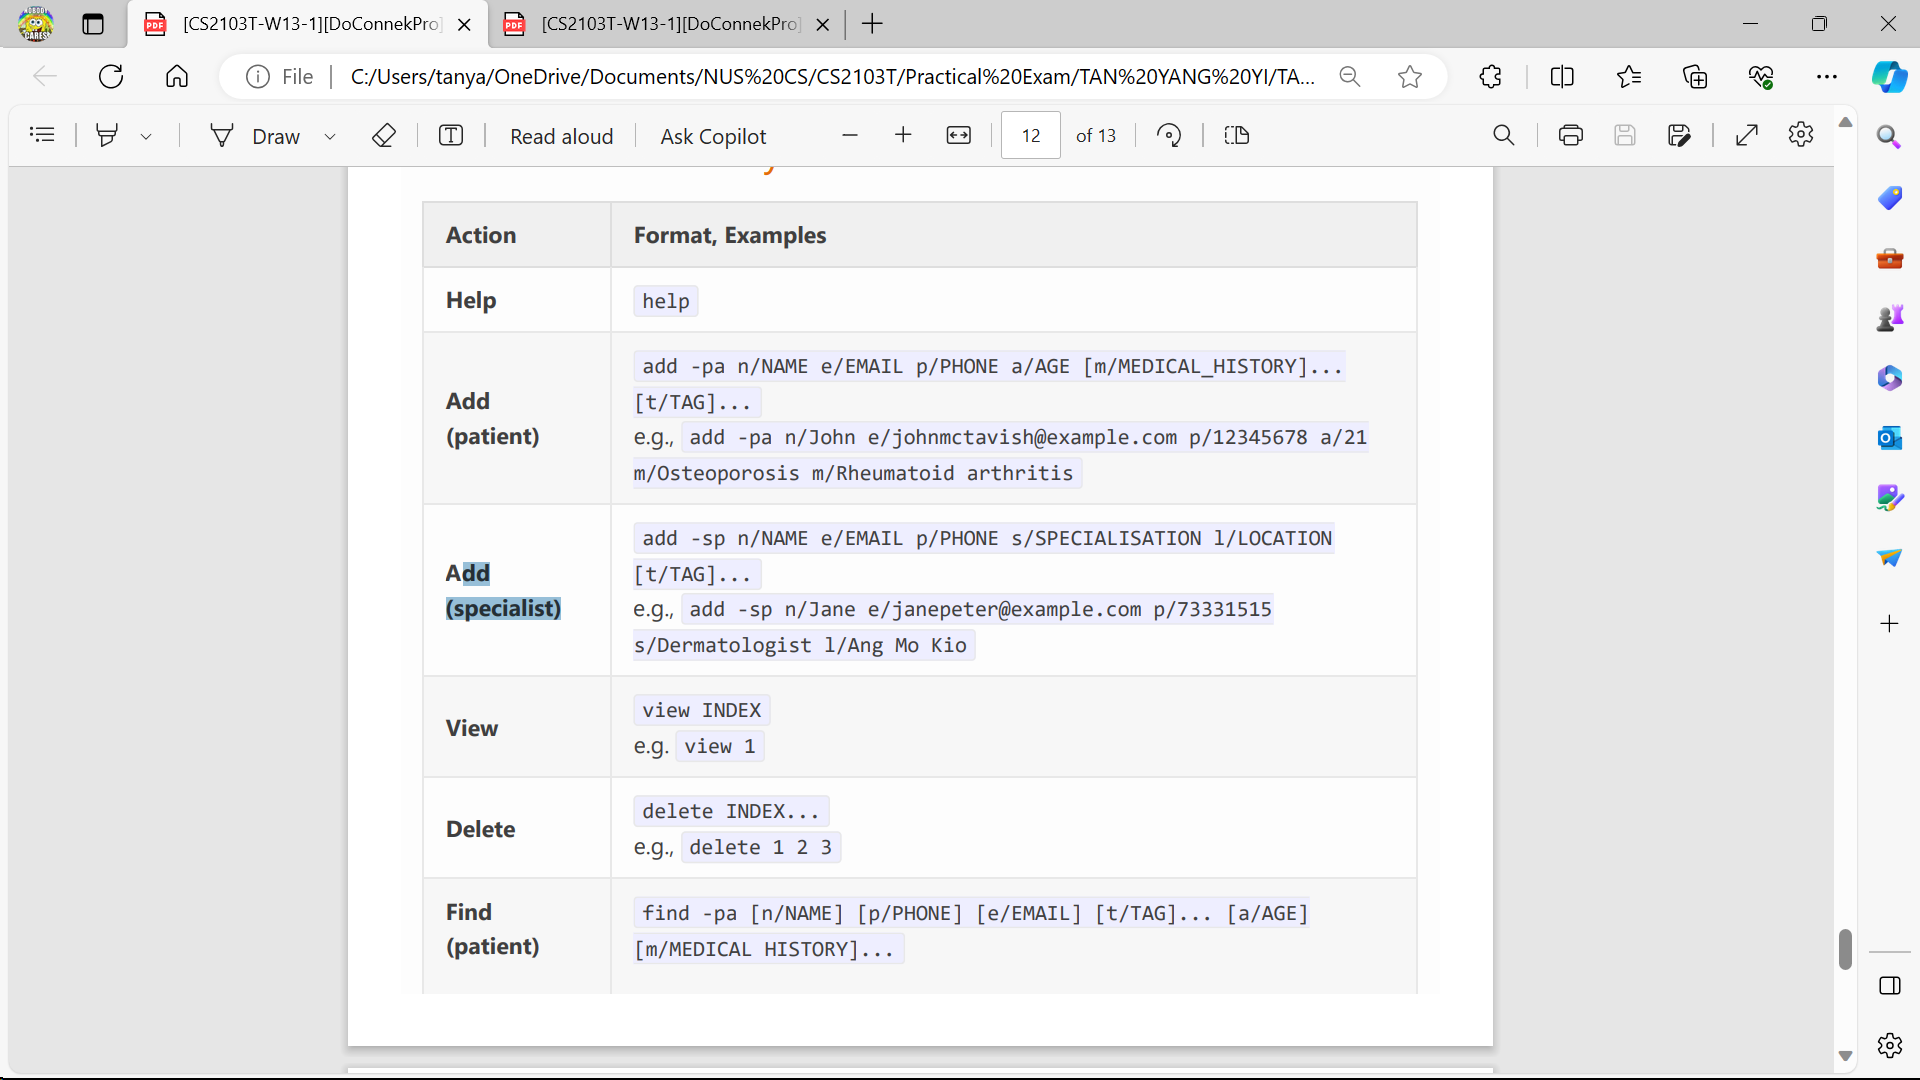Select the Erase tool

coord(384,135)
